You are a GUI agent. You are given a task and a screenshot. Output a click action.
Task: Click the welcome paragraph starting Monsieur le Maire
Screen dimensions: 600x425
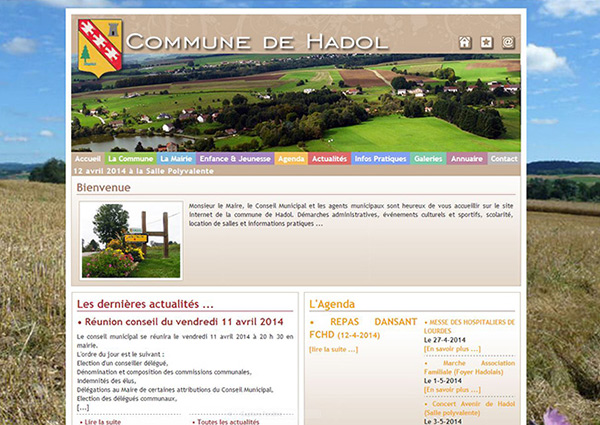point(351,215)
